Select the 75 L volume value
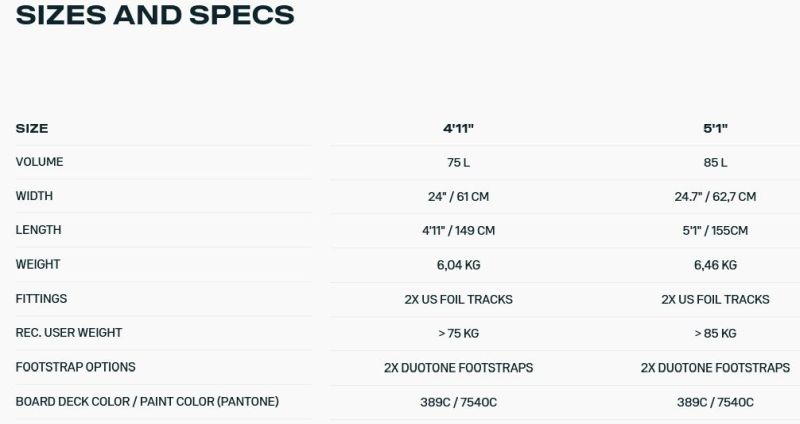This screenshot has height=424, width=800. click(458, 162)
